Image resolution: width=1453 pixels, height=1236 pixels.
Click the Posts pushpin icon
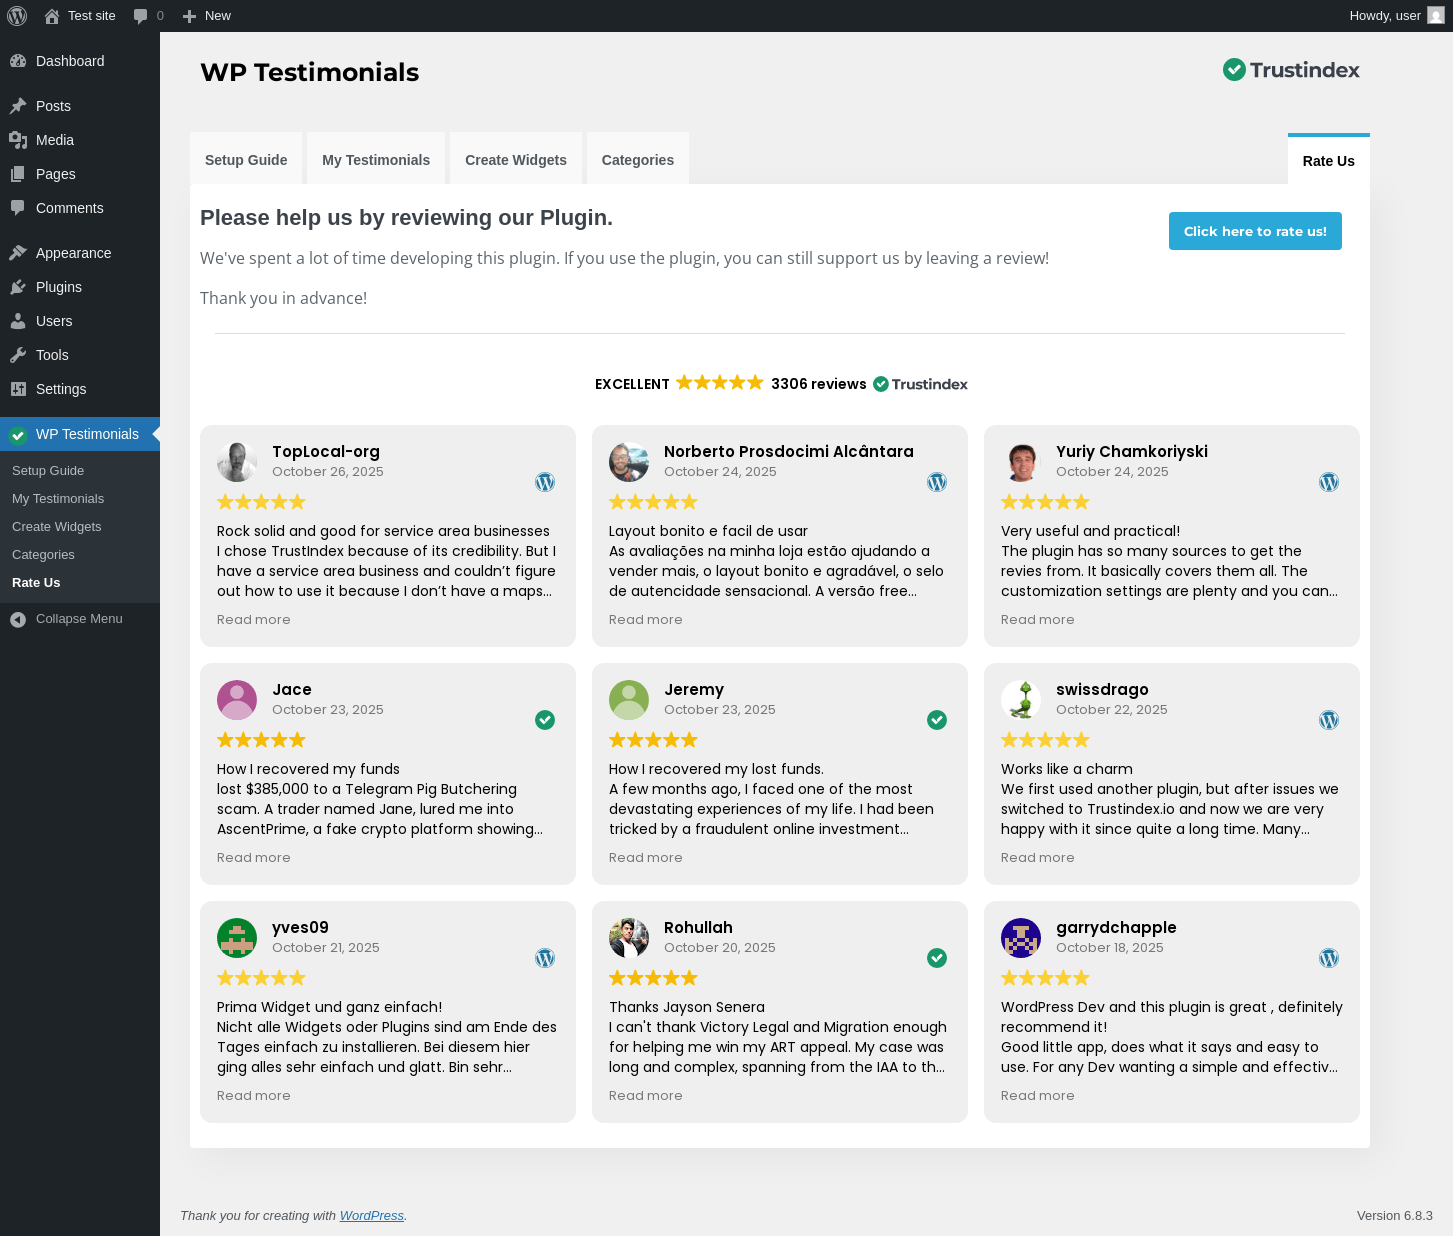pos(18,106)
